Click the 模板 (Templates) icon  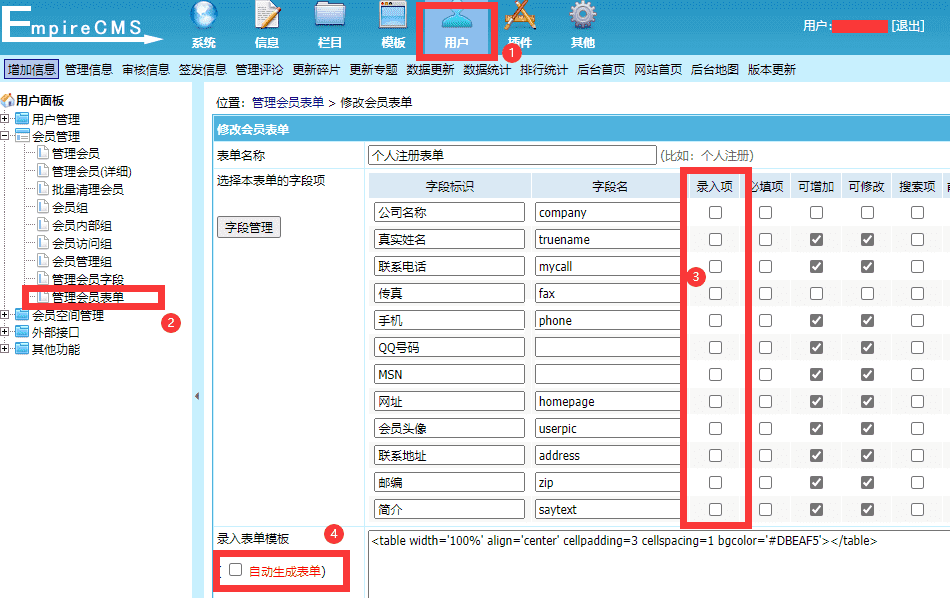392,25
